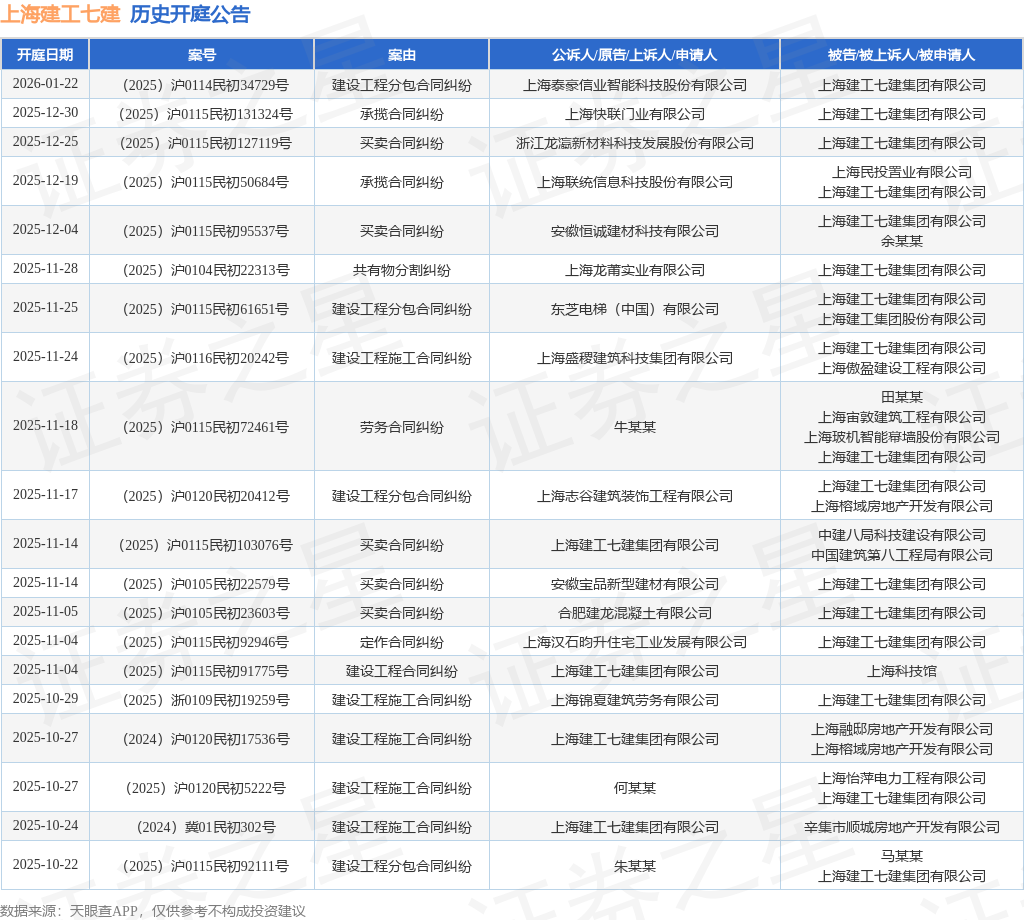1024x920 pixels.
Task: Click defendant 辛集市顺城房地产开发有限公司
Action: pos(902,827)
